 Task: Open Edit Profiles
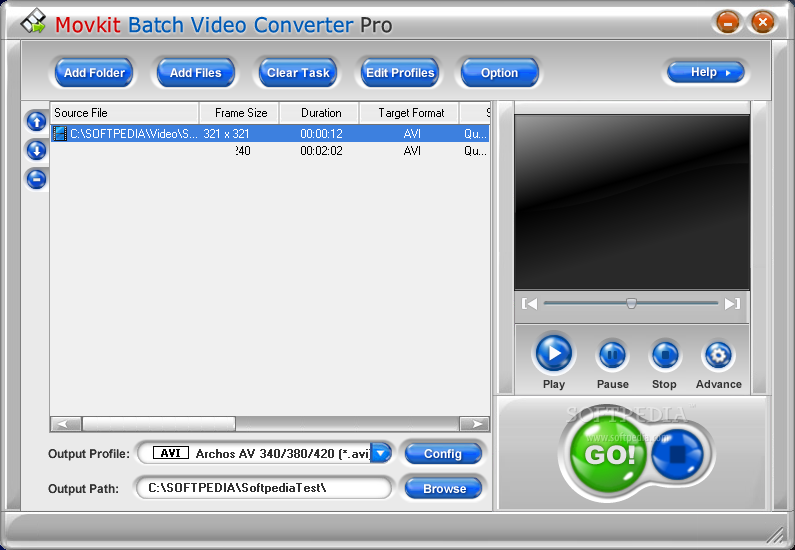400,72
